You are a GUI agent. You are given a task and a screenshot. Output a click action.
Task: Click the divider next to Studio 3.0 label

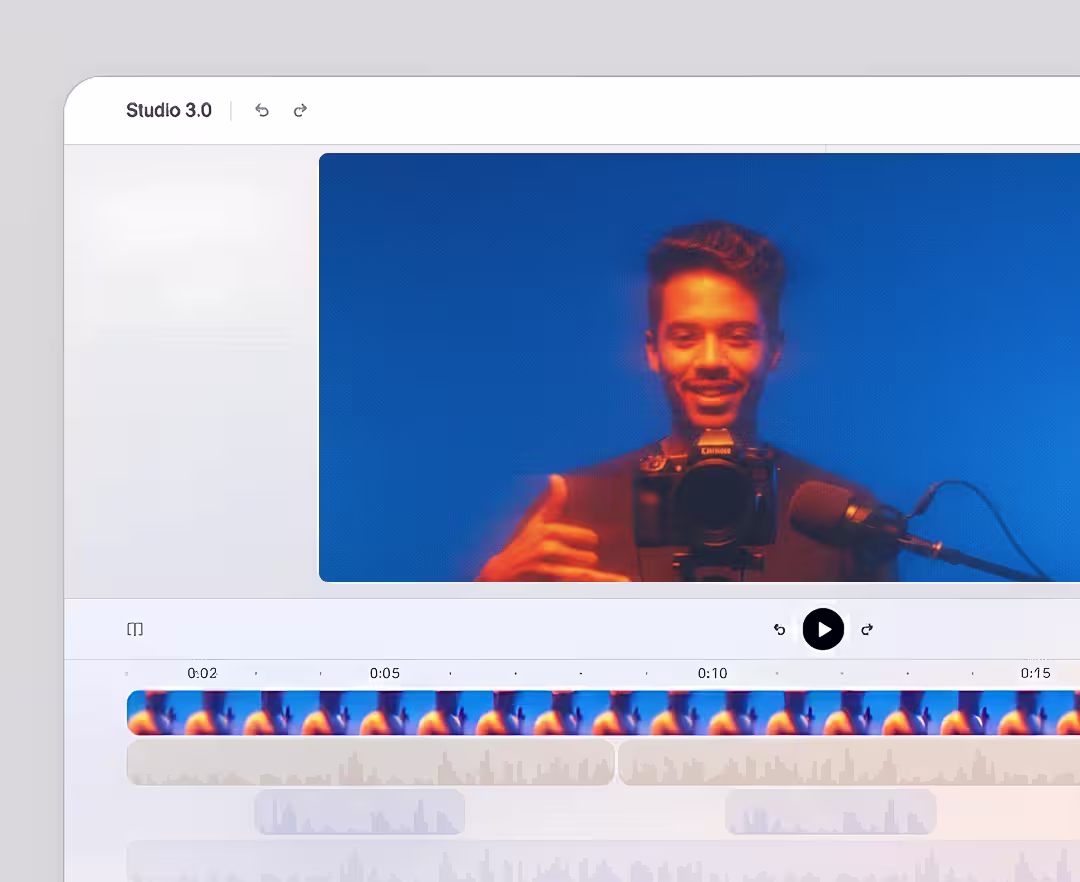231,110
